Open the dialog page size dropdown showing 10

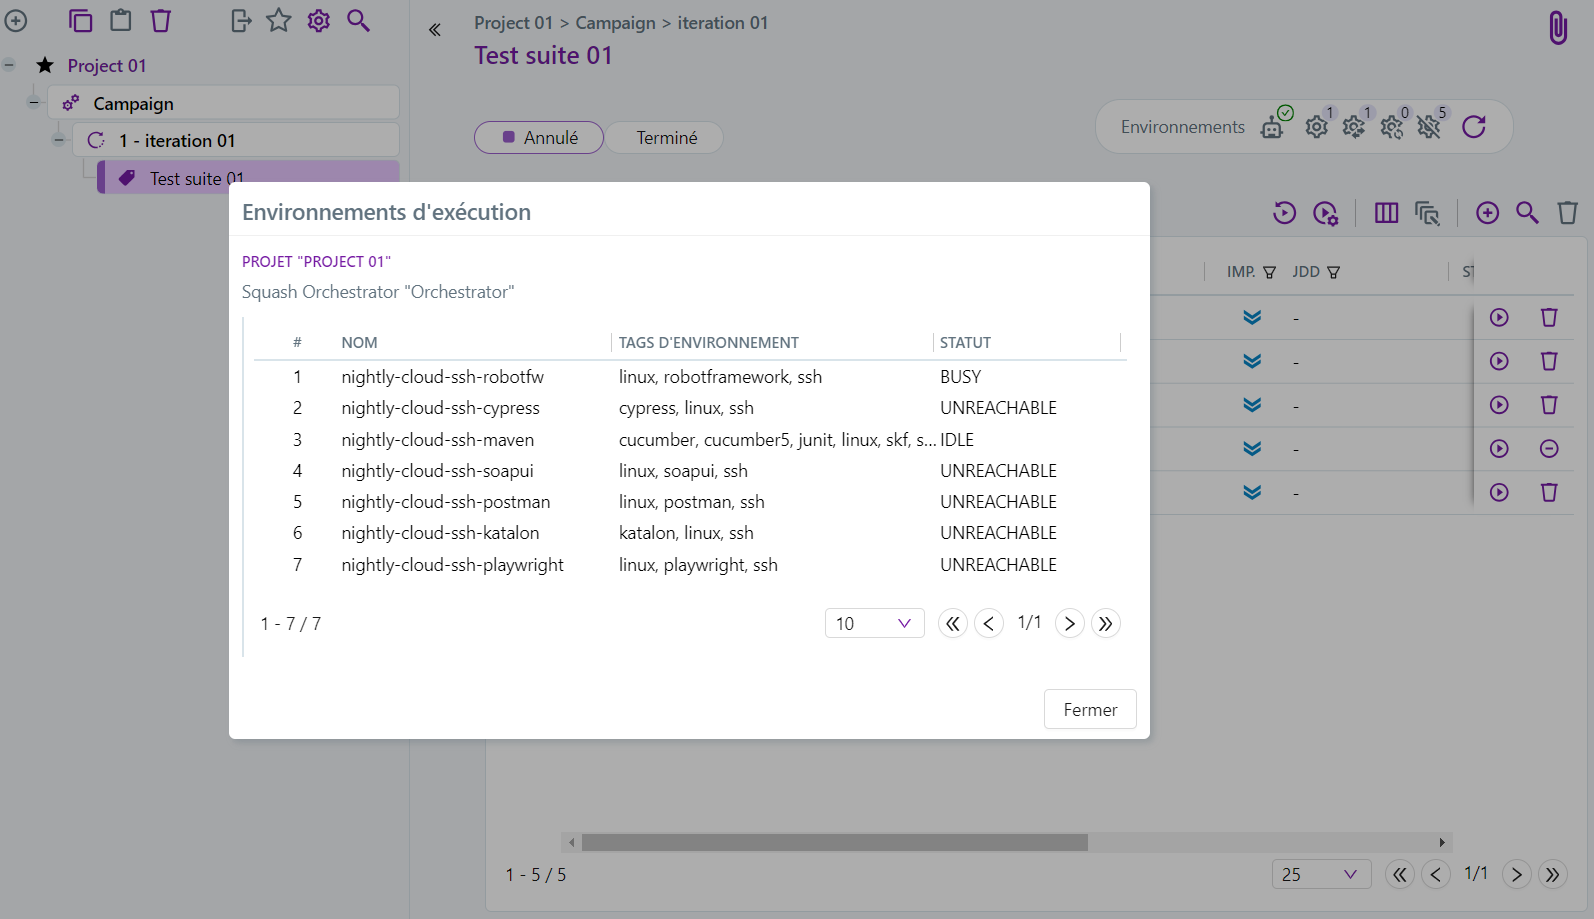[x=874, y=623]
